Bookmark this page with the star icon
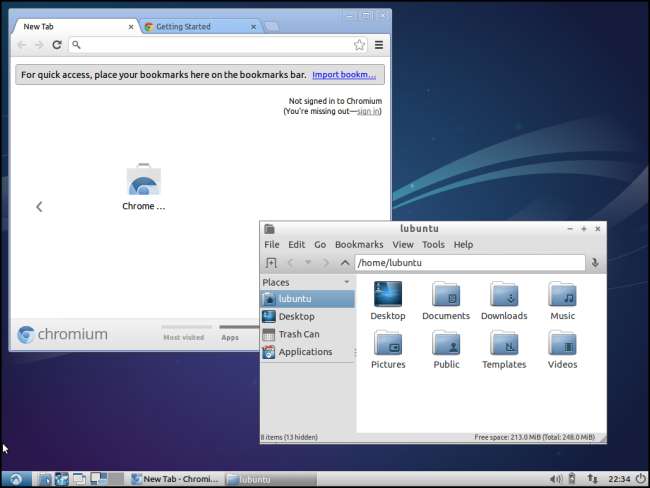Screen dimensions: 650x488 [x=359, y=45]
